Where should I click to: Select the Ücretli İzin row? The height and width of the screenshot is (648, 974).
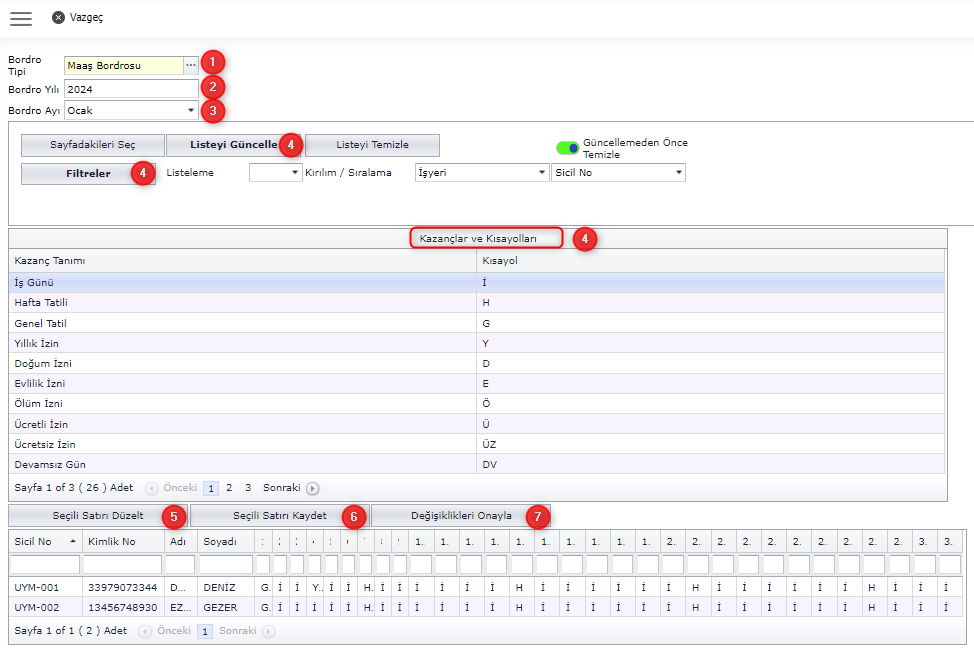coord(476,424)
